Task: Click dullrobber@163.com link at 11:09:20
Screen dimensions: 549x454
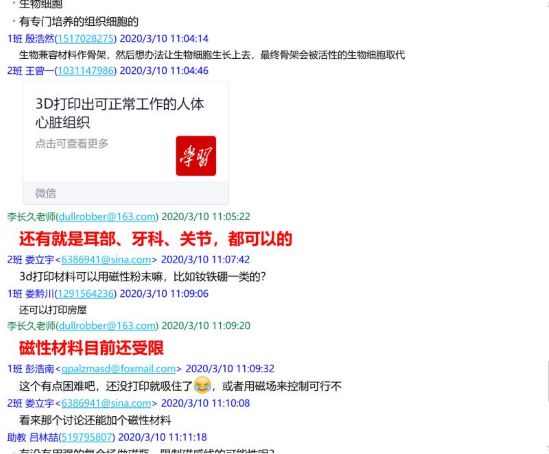Action: pos(107,326)
